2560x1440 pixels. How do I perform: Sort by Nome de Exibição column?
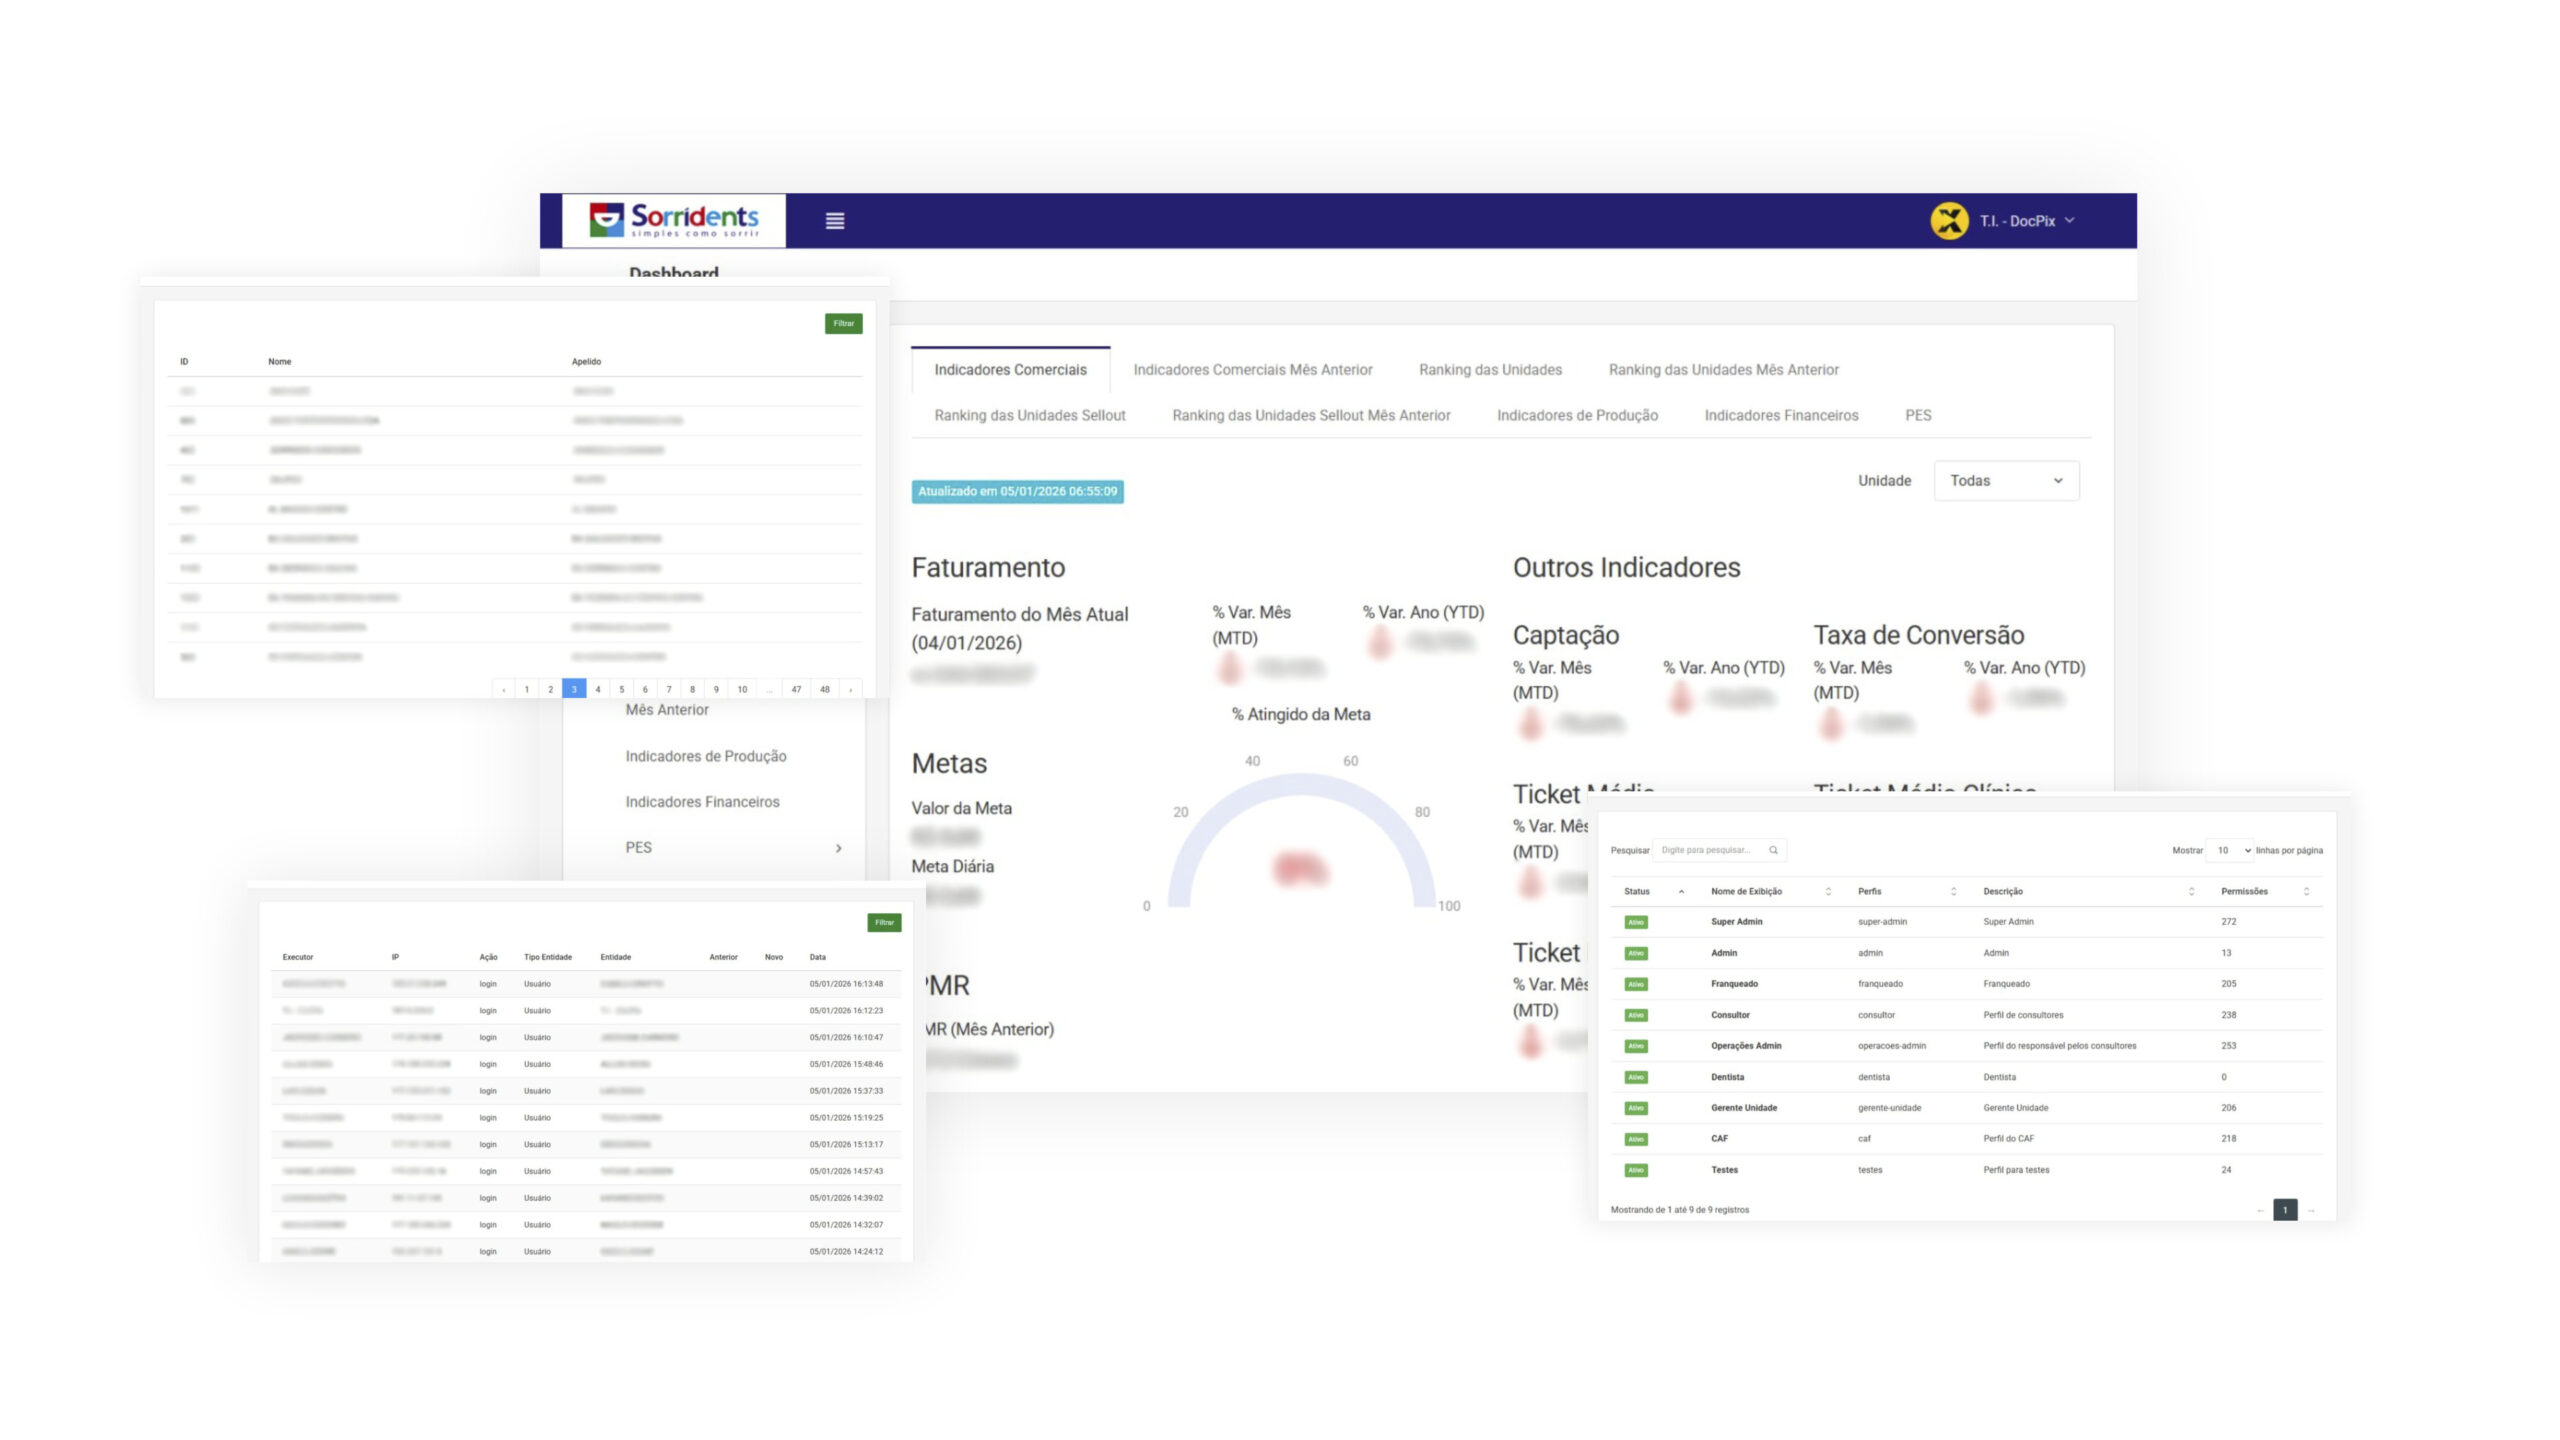1746,891
